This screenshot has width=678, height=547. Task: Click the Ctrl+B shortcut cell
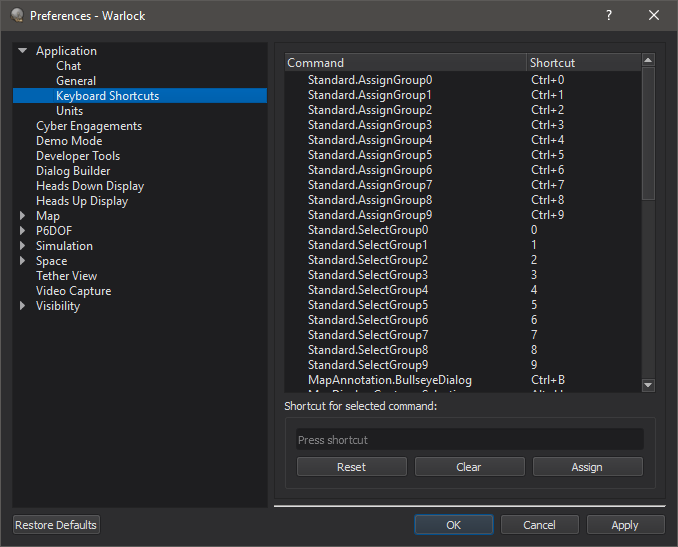click(548, 380)
